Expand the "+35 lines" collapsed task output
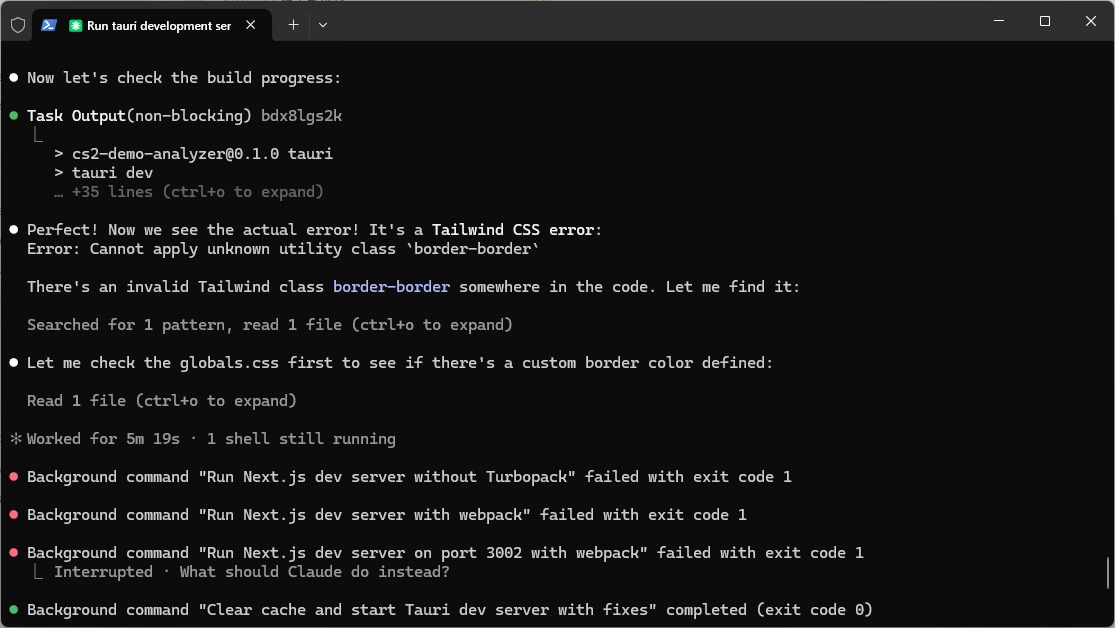 [188, 192]
